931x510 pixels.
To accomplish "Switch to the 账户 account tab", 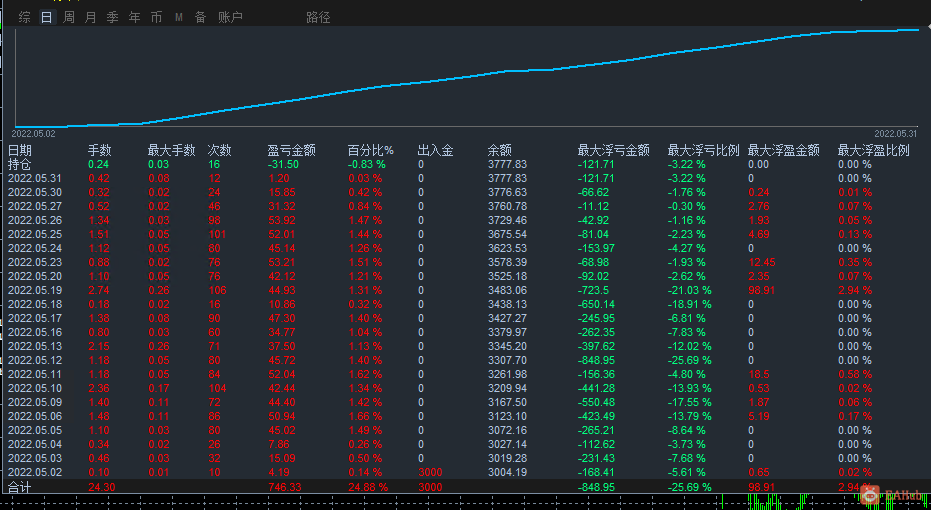I will point(230,17).
